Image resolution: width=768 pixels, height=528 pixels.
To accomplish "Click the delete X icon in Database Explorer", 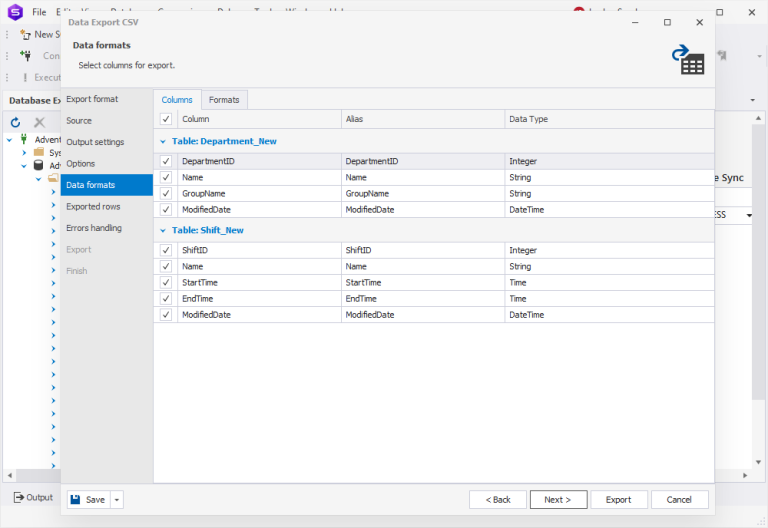I will 39,122.
